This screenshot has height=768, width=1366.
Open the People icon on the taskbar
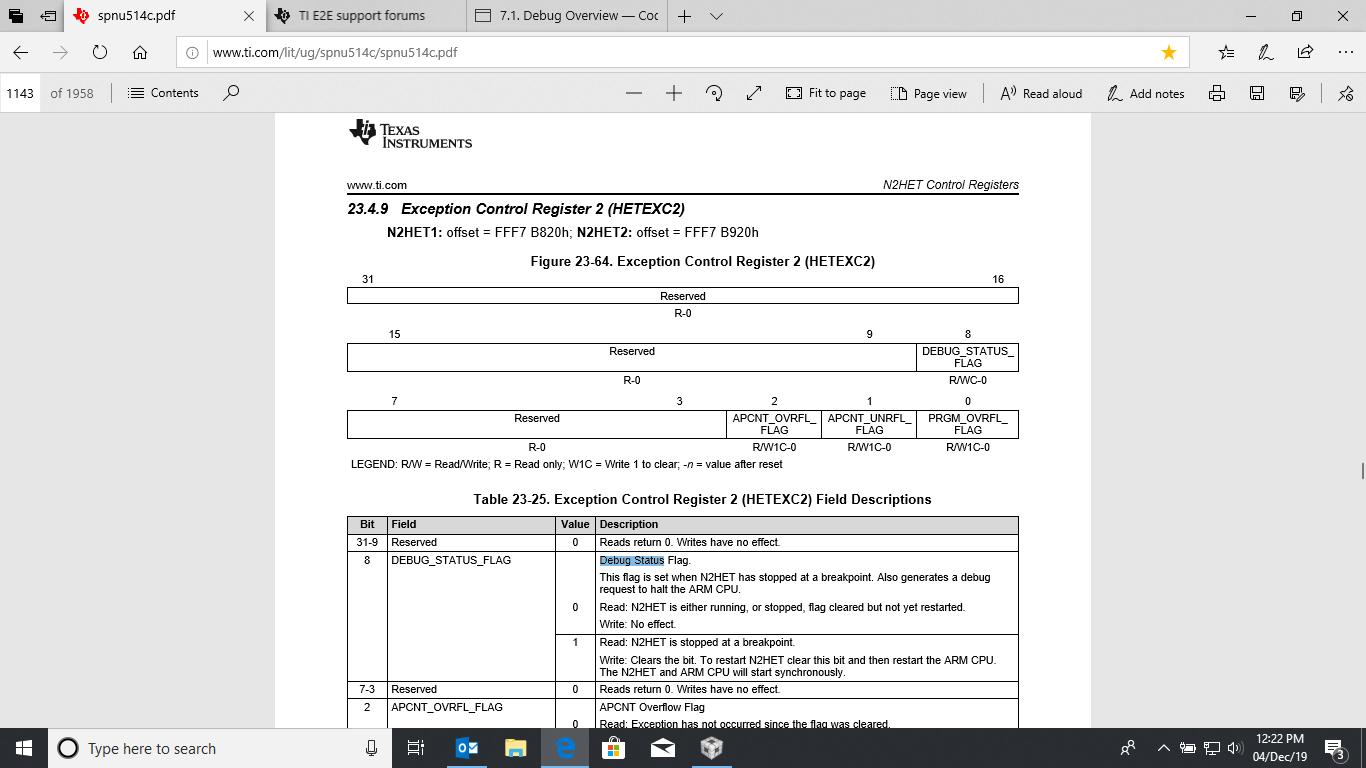(x=1128, y=748)
